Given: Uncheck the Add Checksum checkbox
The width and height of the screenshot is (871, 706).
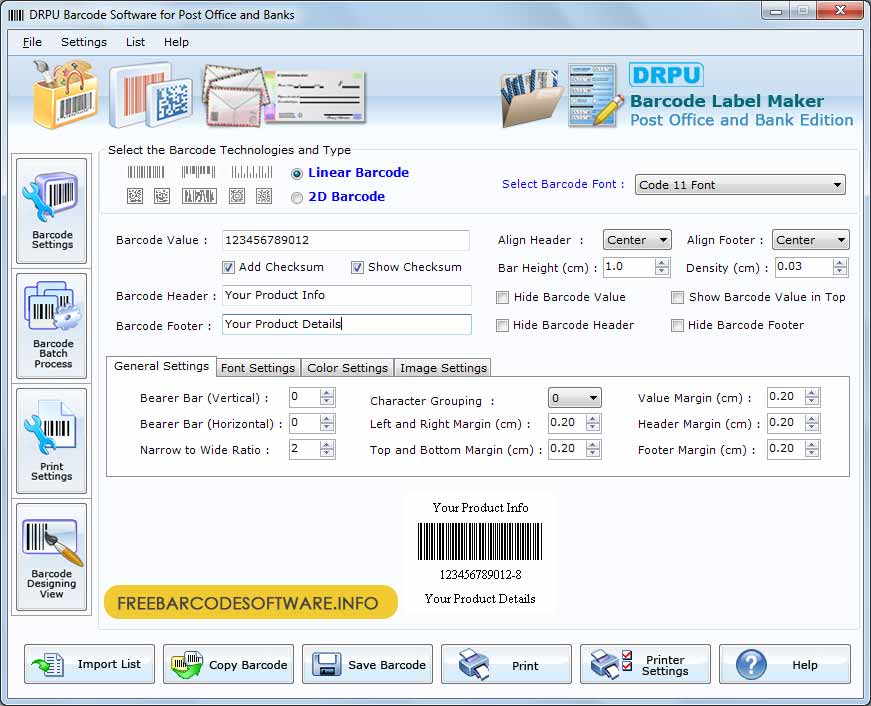Looking at the screenshot, I should click(228, 268).
